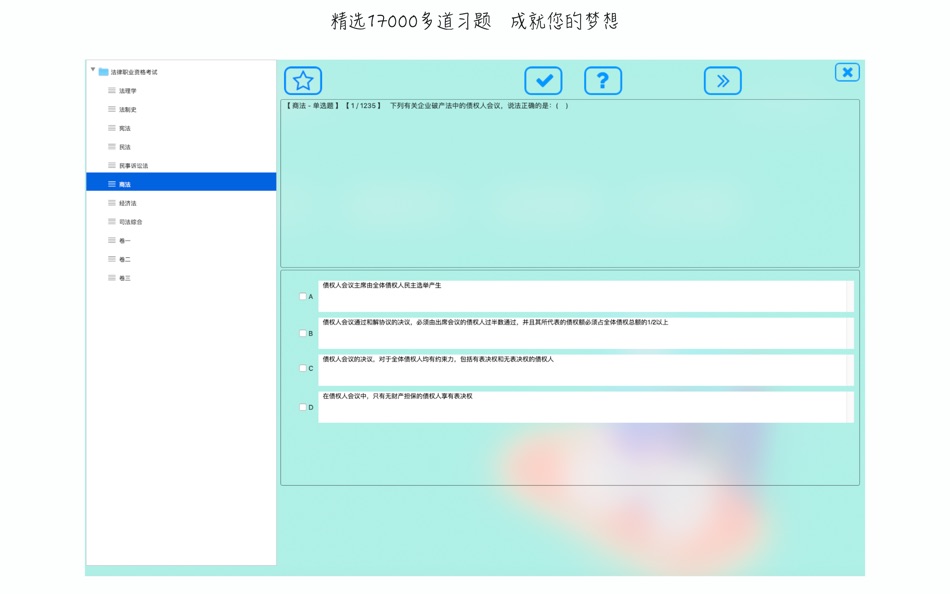Image resolution: width=950 pixels, height=594 pixels.
Task: Click option A answer text field
Action: [x=586, y=296]
